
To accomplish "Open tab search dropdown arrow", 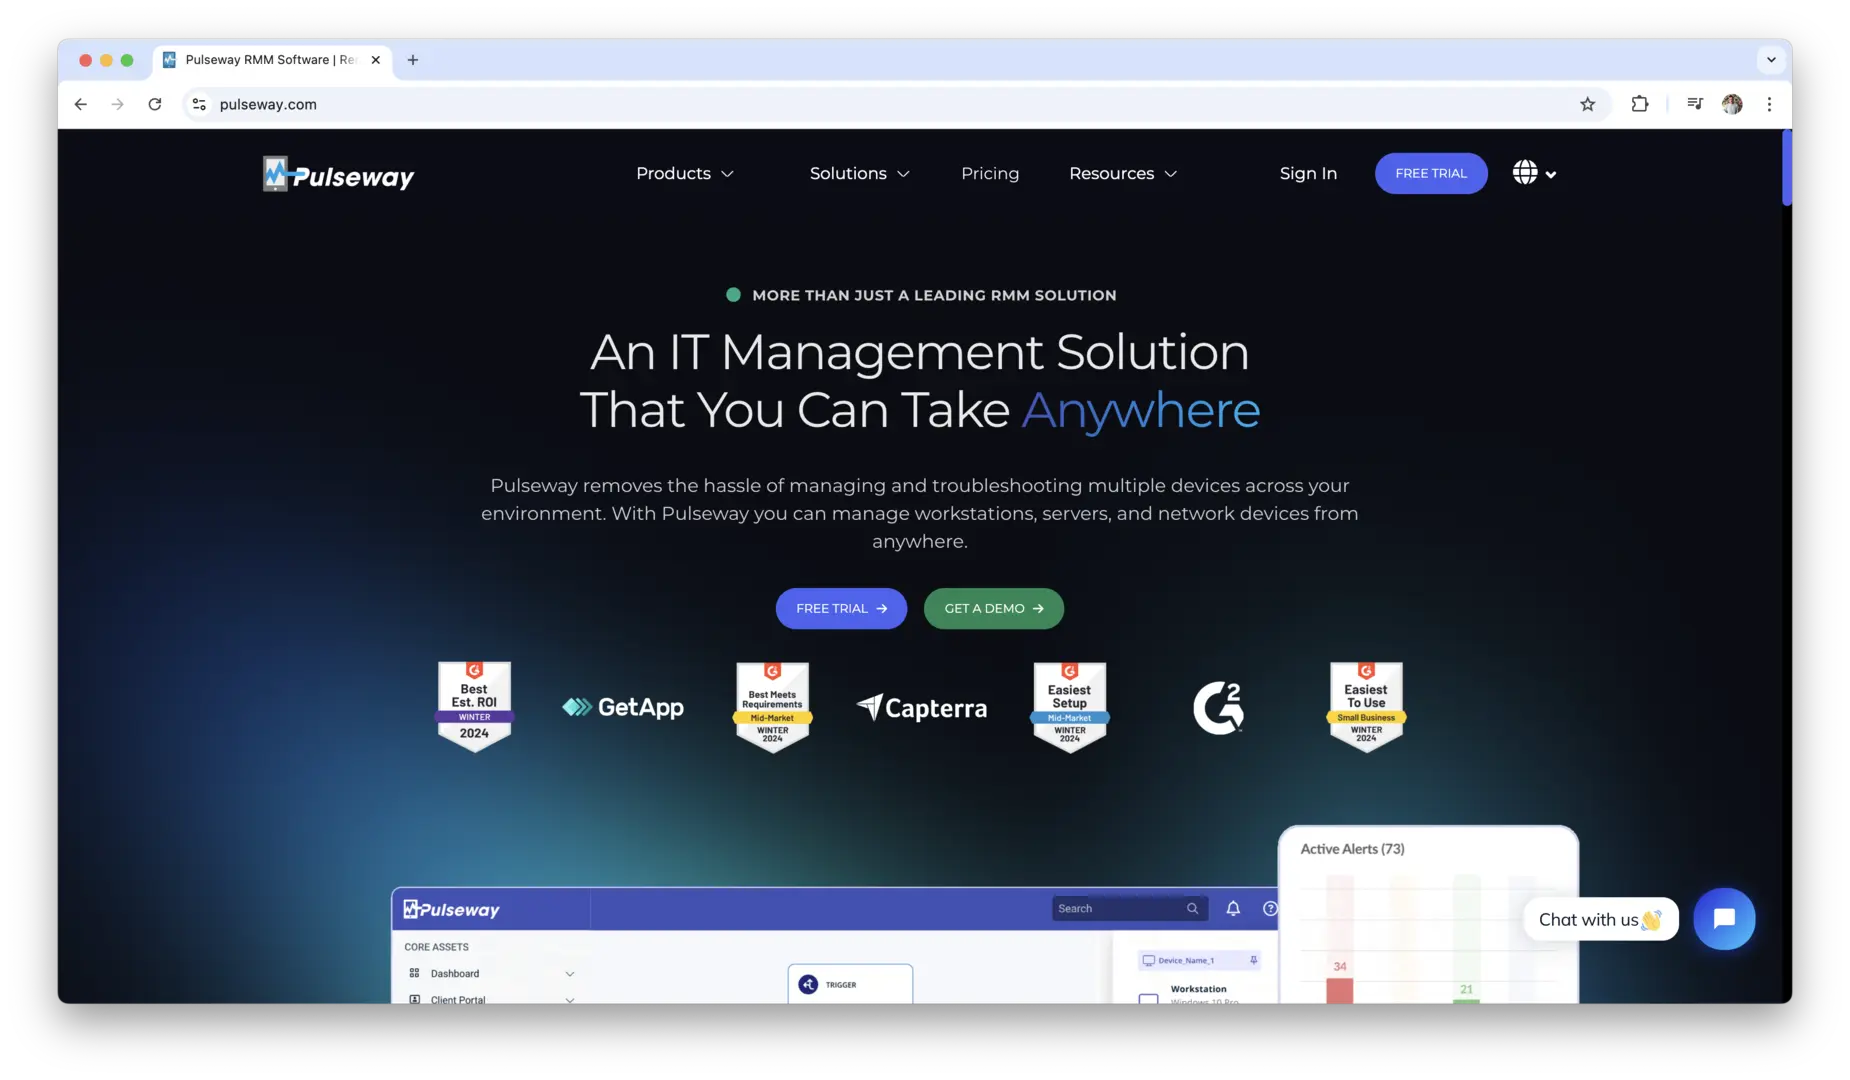I will click(1771, 60).
